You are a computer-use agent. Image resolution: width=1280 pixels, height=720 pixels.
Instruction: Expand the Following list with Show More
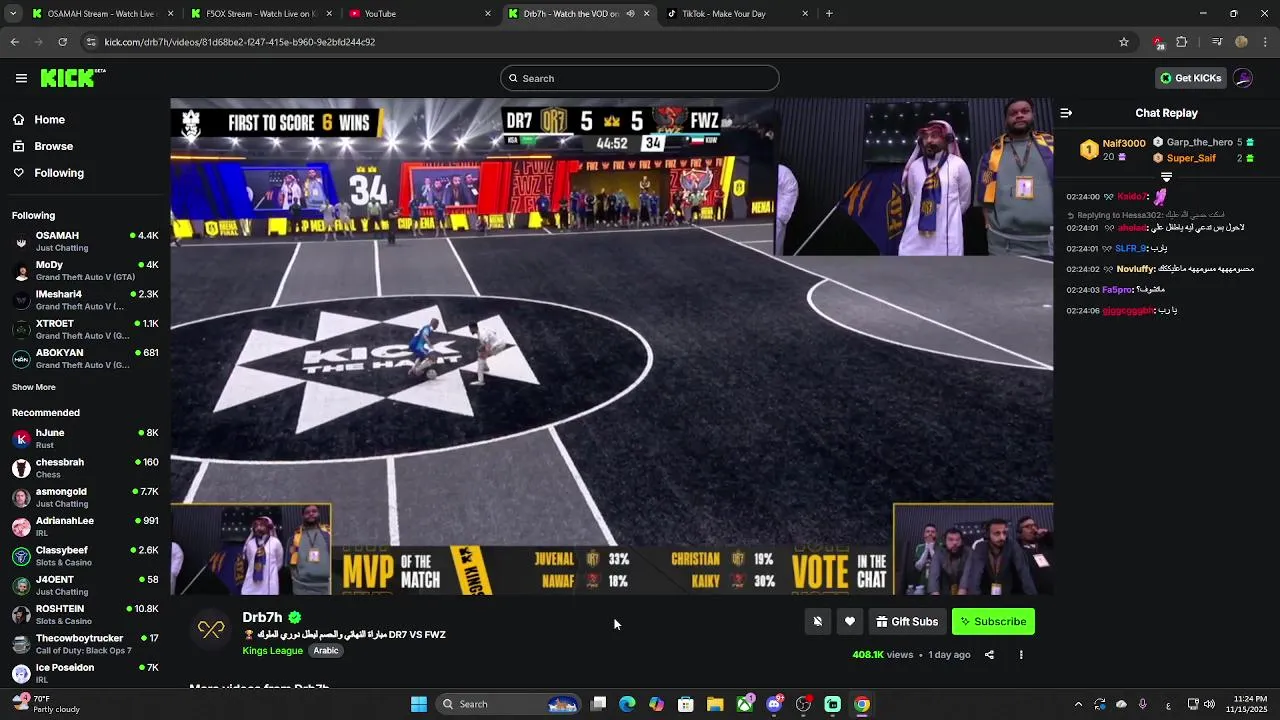34,387
